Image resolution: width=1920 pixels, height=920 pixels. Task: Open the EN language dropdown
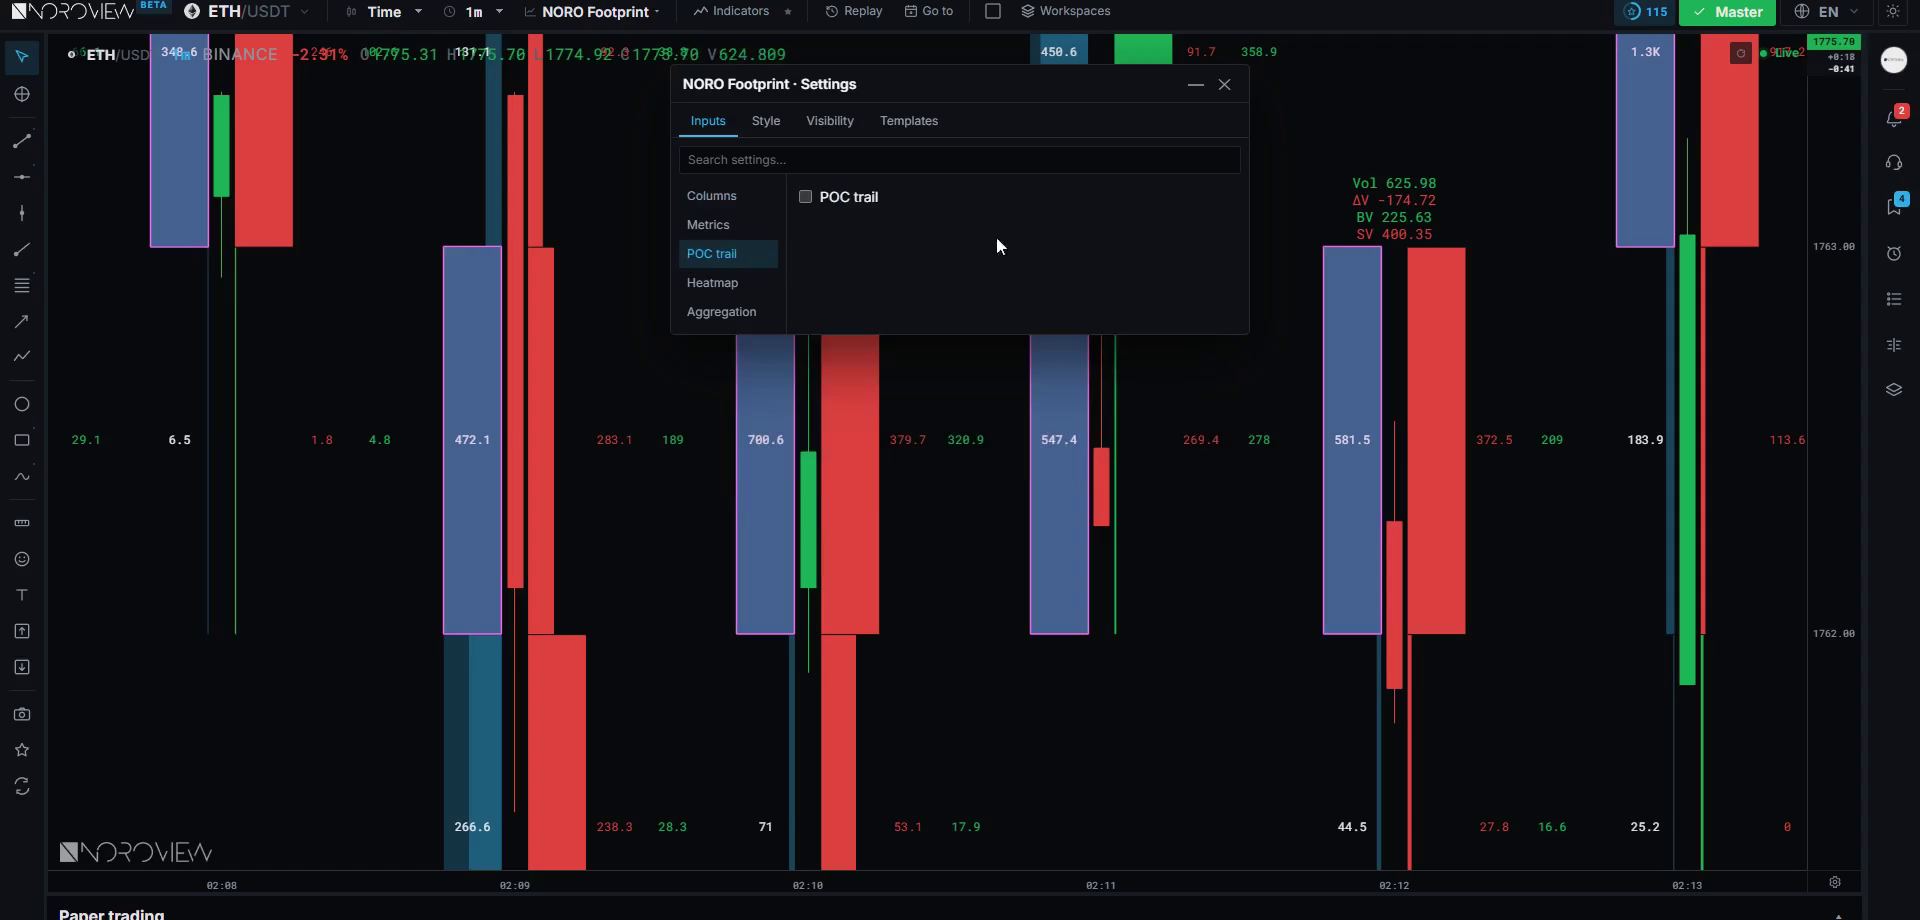(1828, 12)
